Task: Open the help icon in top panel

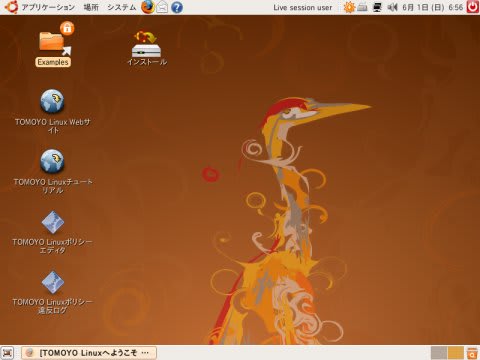Action: (177, 7)
